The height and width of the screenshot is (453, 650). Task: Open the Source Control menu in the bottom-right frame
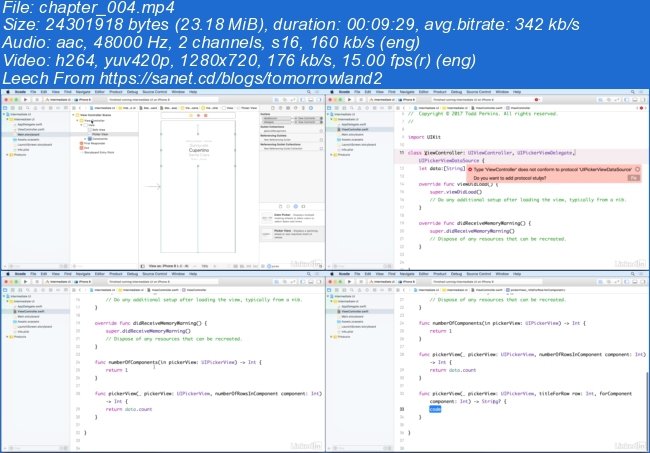479,274
